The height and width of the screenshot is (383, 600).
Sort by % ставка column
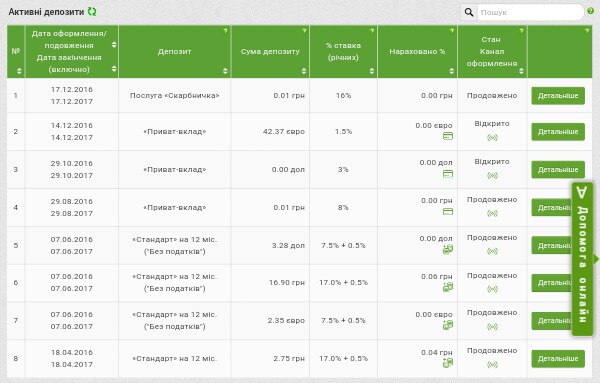[372, 71]
